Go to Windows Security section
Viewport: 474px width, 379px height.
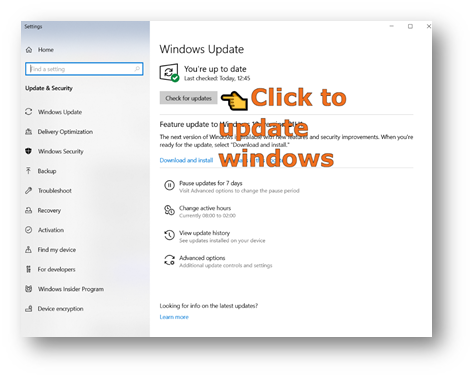coord(60,151)
